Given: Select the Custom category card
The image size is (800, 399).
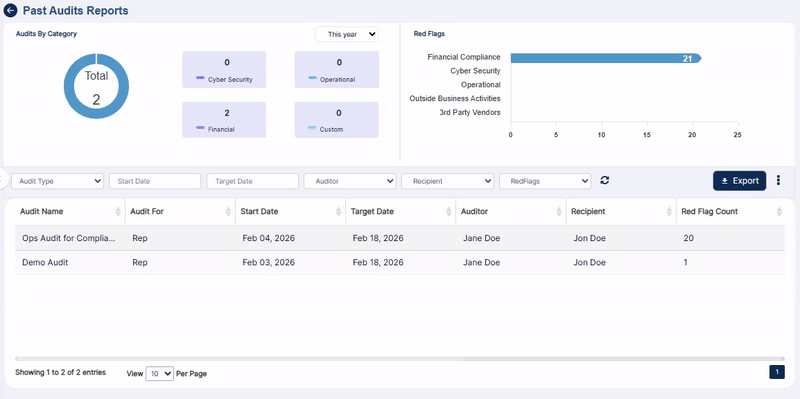Looking at the screenshot, I should click(337, 120).
